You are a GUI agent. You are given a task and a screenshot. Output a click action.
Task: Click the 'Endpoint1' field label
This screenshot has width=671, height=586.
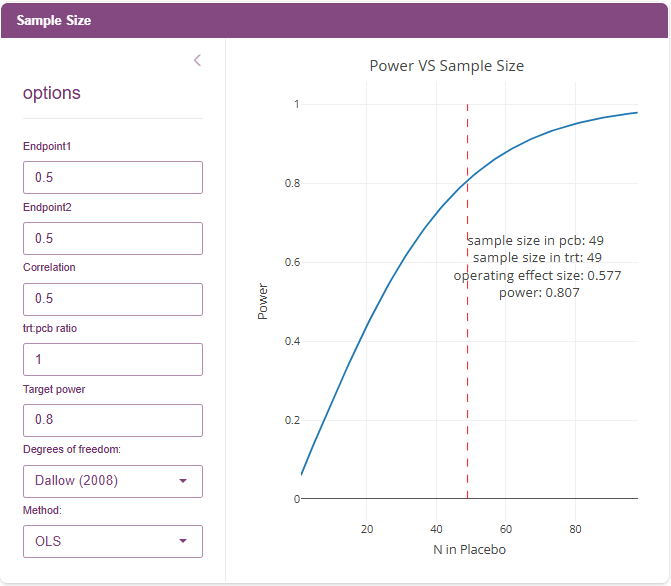[x=47, y=146]
